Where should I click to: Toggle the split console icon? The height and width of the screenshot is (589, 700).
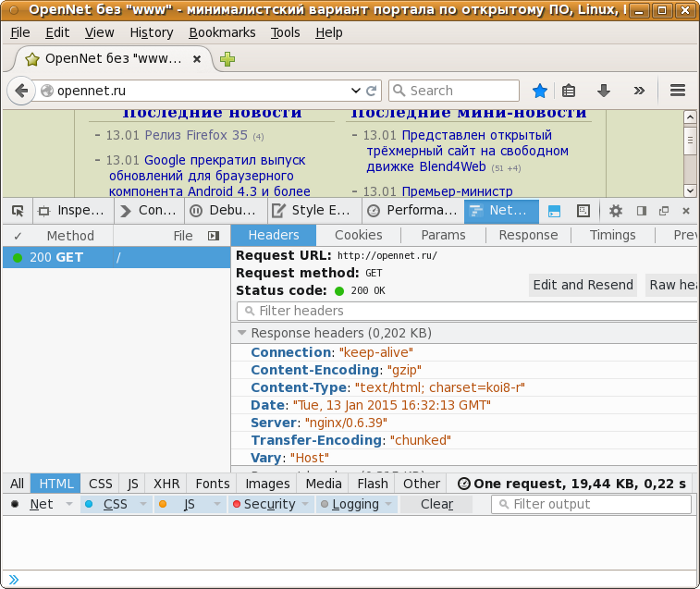554,211
